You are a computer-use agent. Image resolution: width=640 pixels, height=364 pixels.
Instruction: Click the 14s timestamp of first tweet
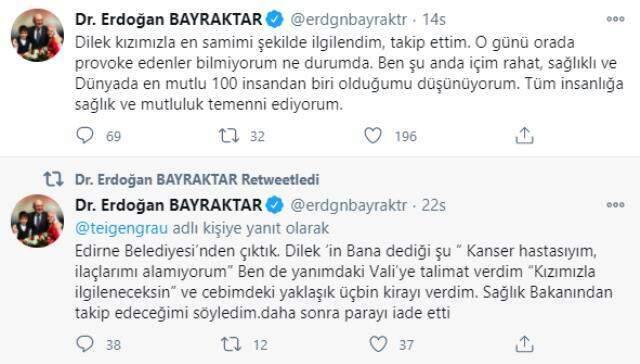click(x=434, y=20)
